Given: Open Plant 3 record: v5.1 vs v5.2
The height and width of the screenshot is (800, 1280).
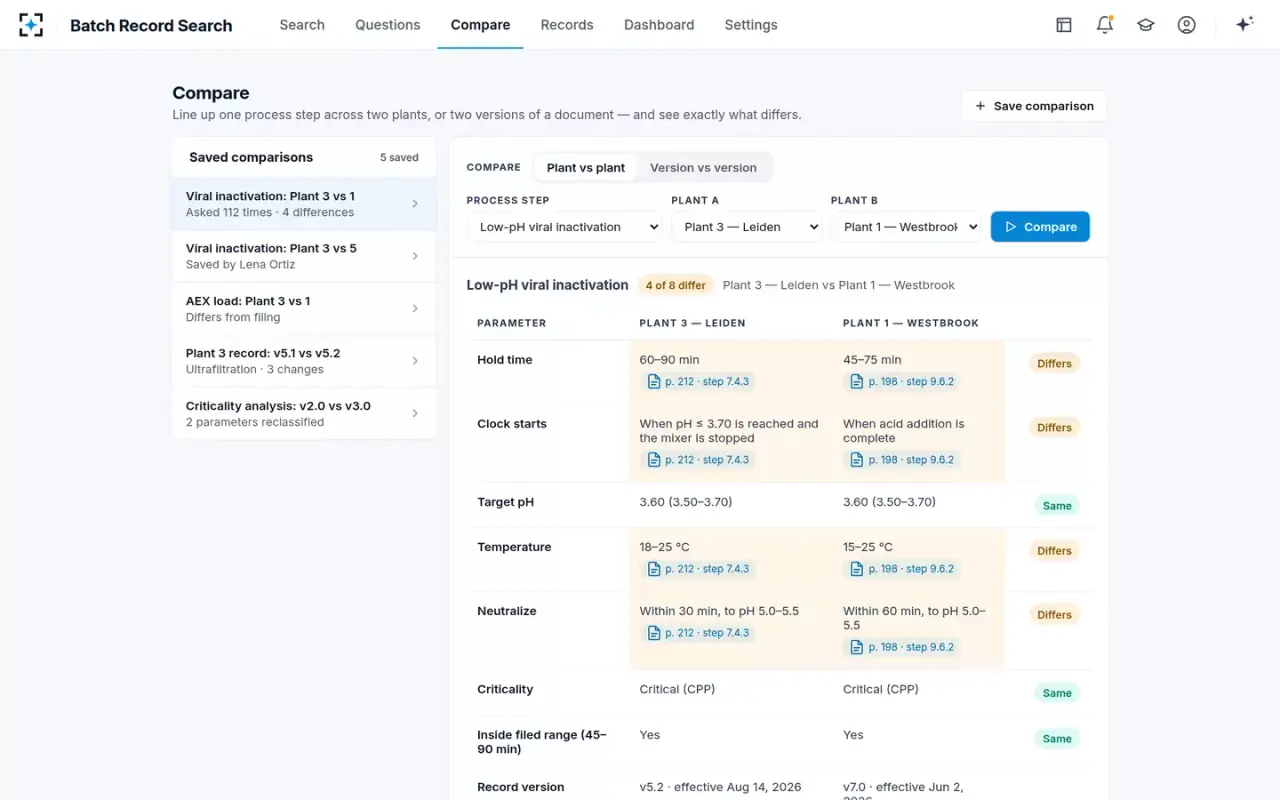Looking at the screenshot, I should 304,361.
